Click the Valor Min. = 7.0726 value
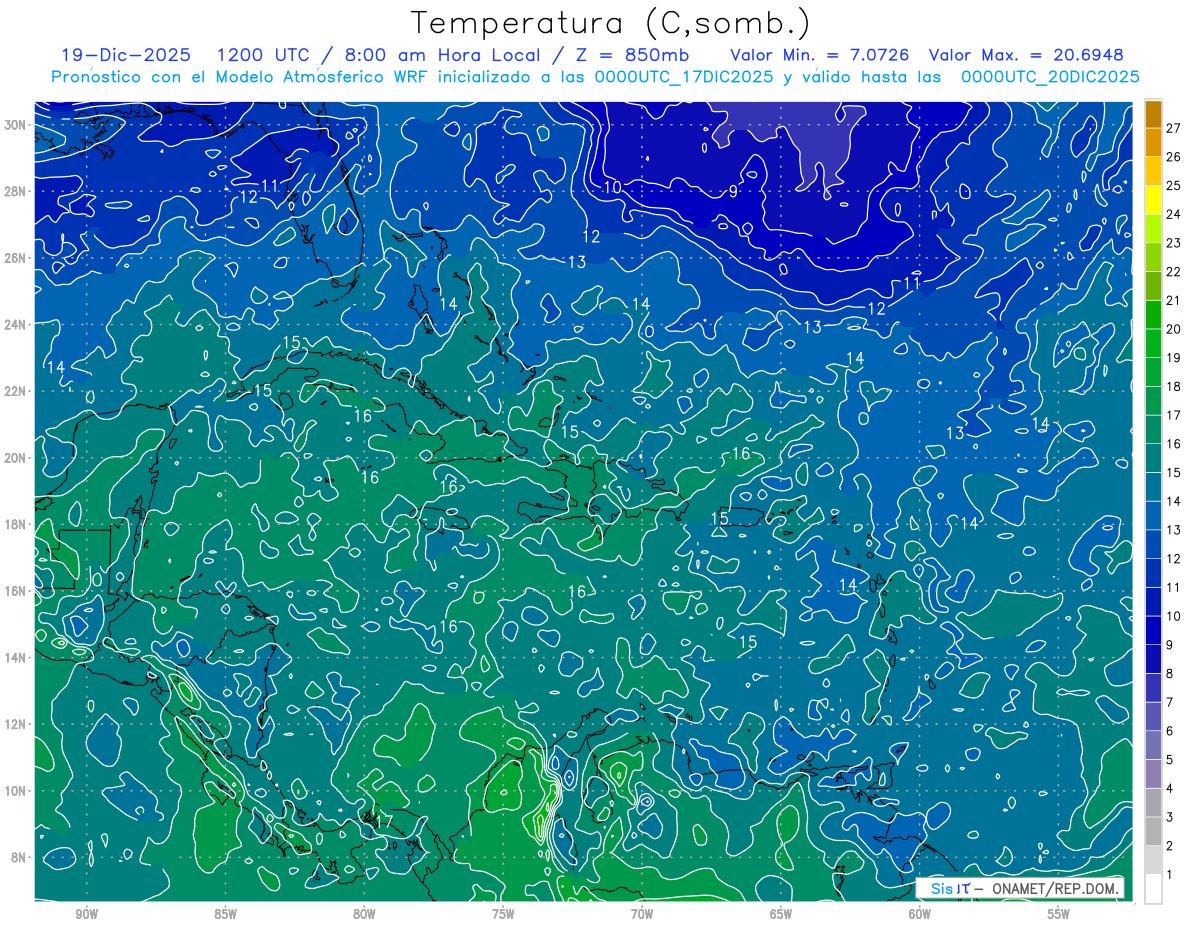The image size is (1200, 927). 820,55
